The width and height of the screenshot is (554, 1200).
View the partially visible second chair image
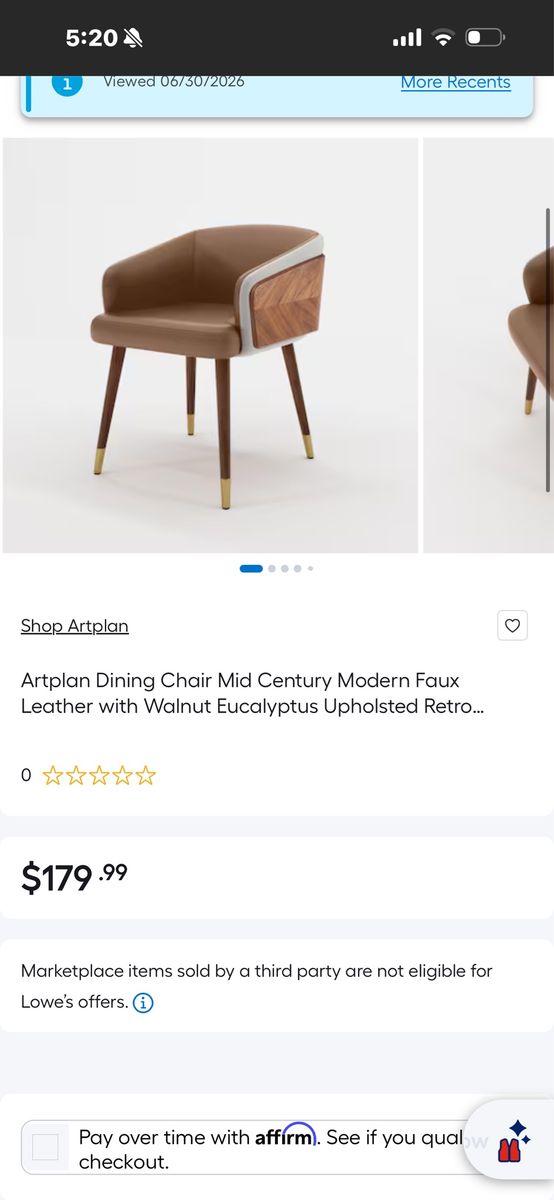coord(488,345)
